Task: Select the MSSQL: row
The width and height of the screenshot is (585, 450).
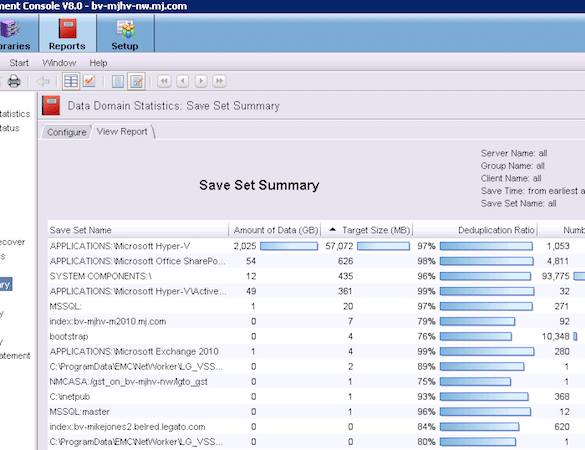Action: 316,306
